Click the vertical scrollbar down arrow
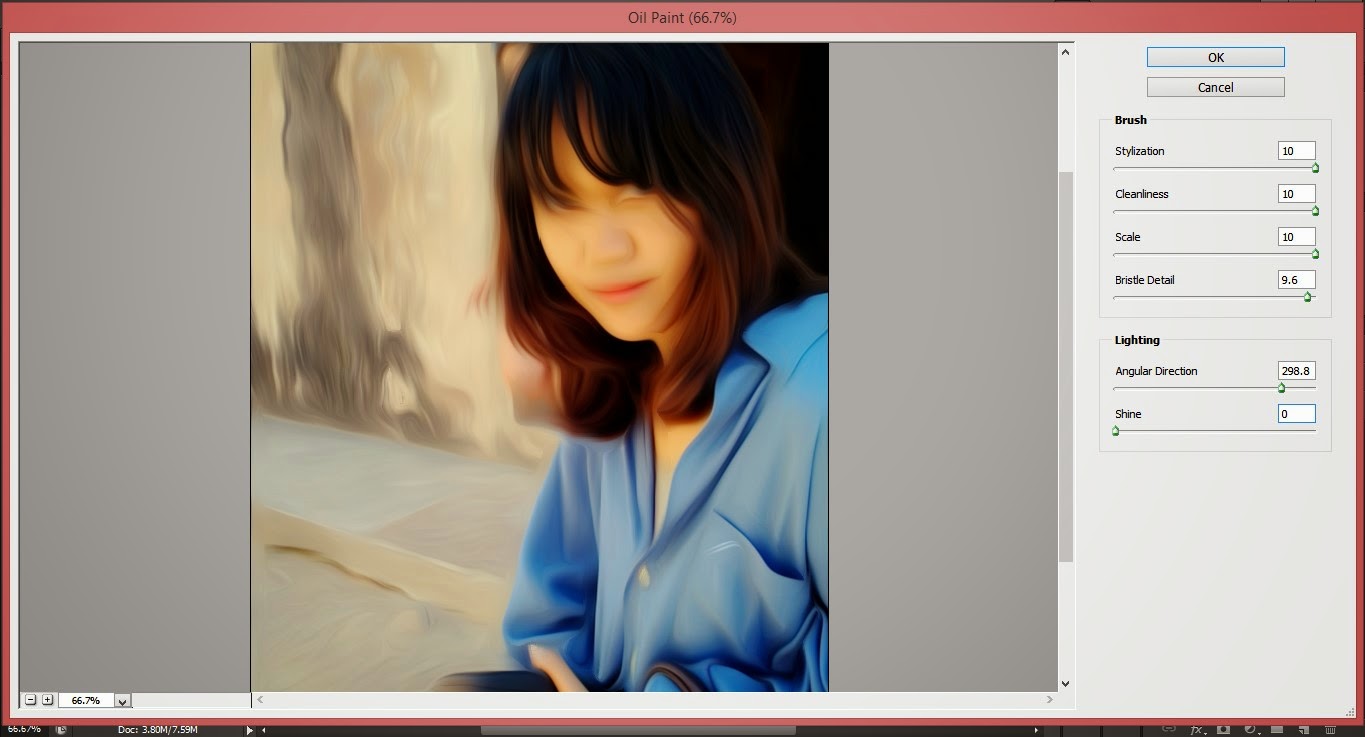This screenshot has width=1365, height=737. [x=1065, y=683]
